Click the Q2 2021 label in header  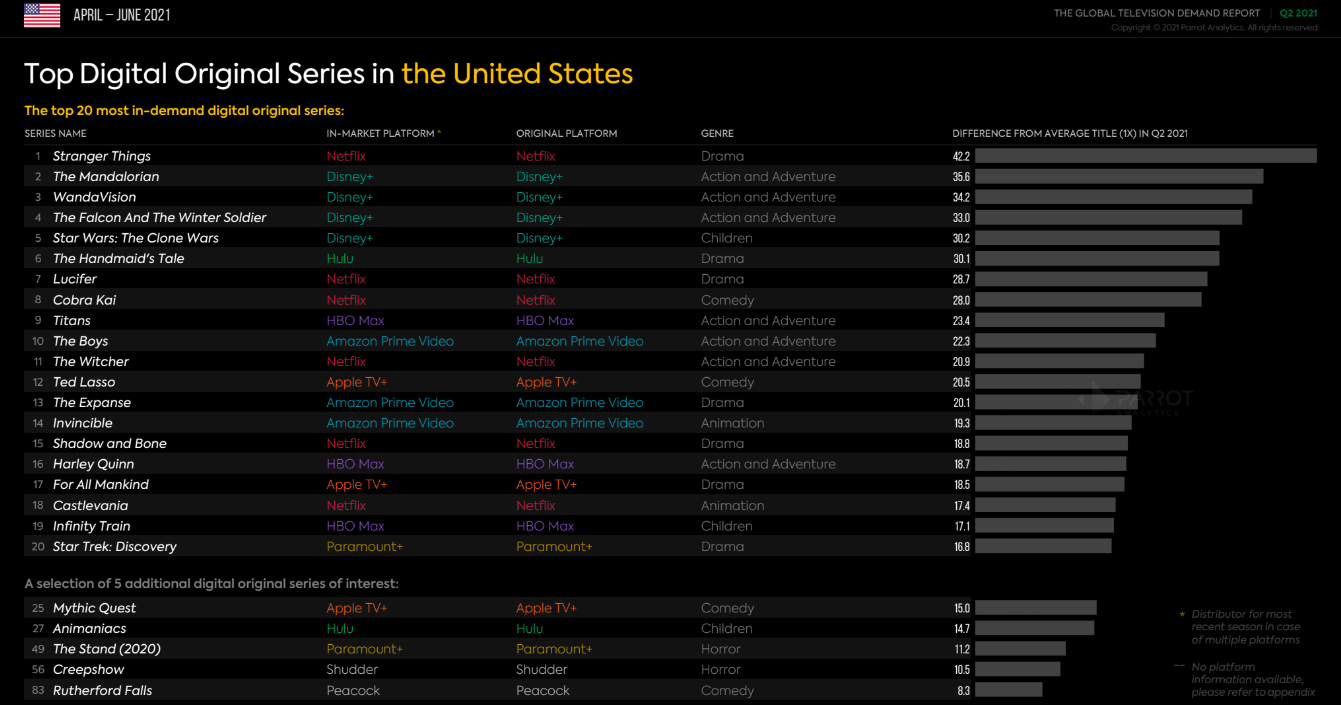1298,13
